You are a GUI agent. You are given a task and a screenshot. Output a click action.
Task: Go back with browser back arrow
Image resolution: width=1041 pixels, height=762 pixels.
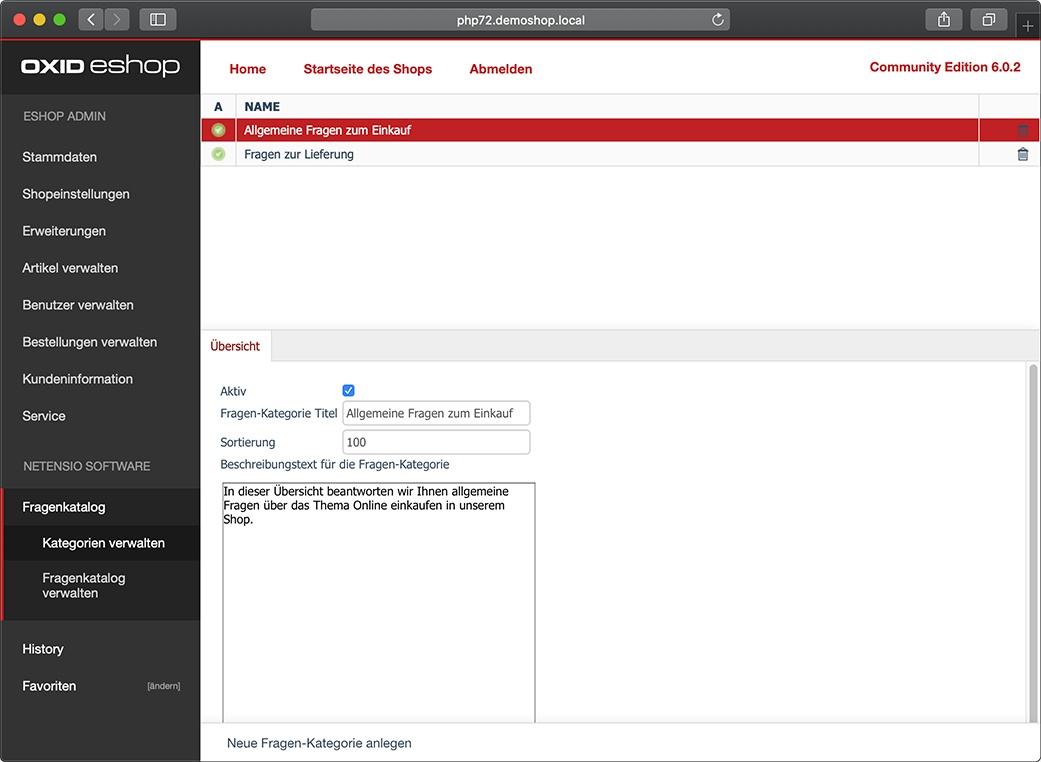(x=91, y=20)
